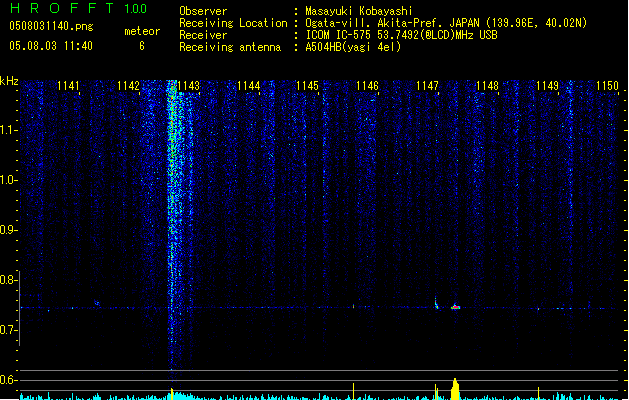Click the 1150 time marker

click(x=607, y=86)
